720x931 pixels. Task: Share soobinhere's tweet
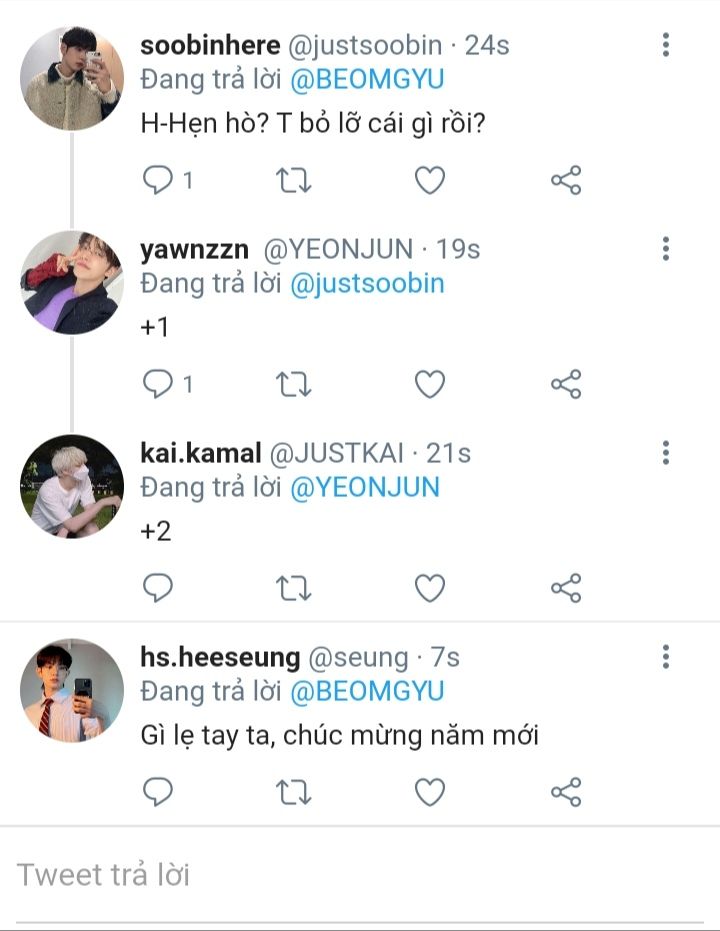[566, 180]
